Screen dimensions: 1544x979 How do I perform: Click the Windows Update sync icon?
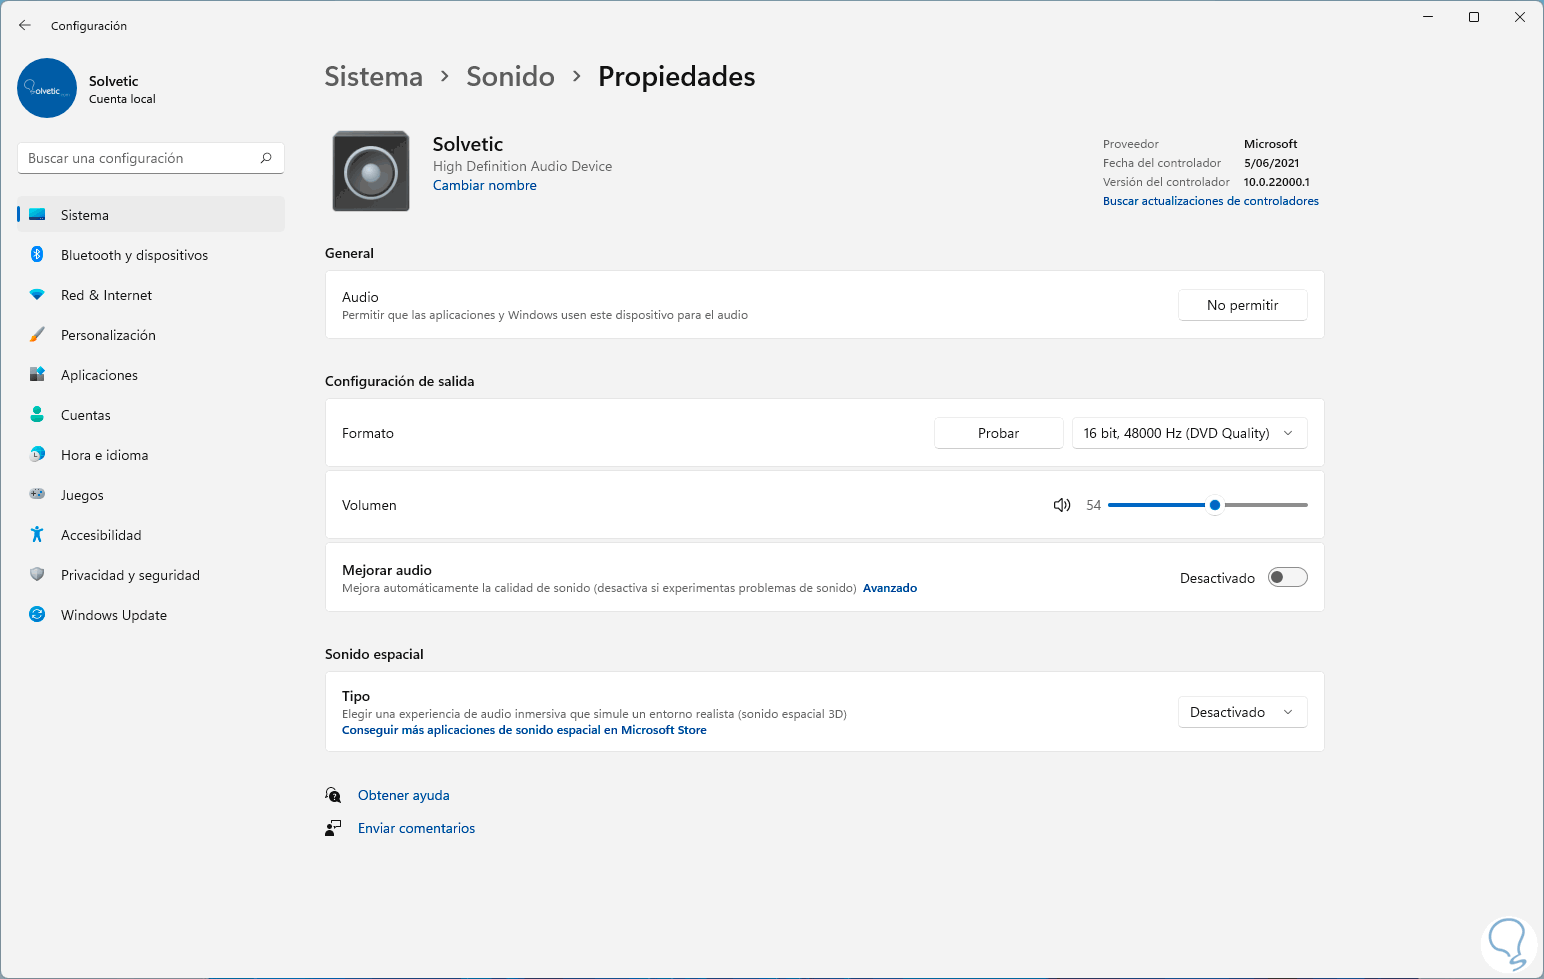point(37,615)
